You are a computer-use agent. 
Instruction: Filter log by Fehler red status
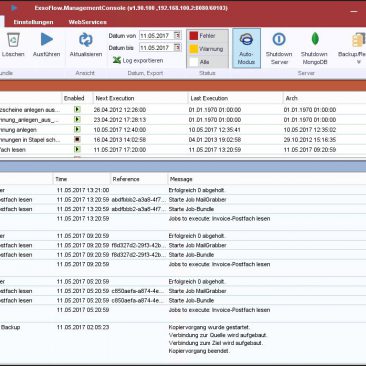[207, 36]
